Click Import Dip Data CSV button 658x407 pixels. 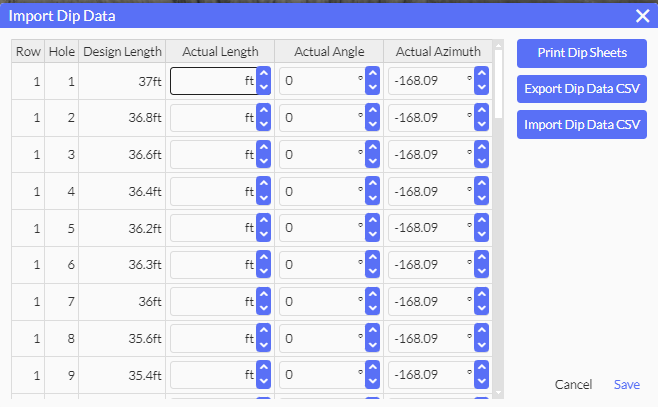click(x=582, y=125)
